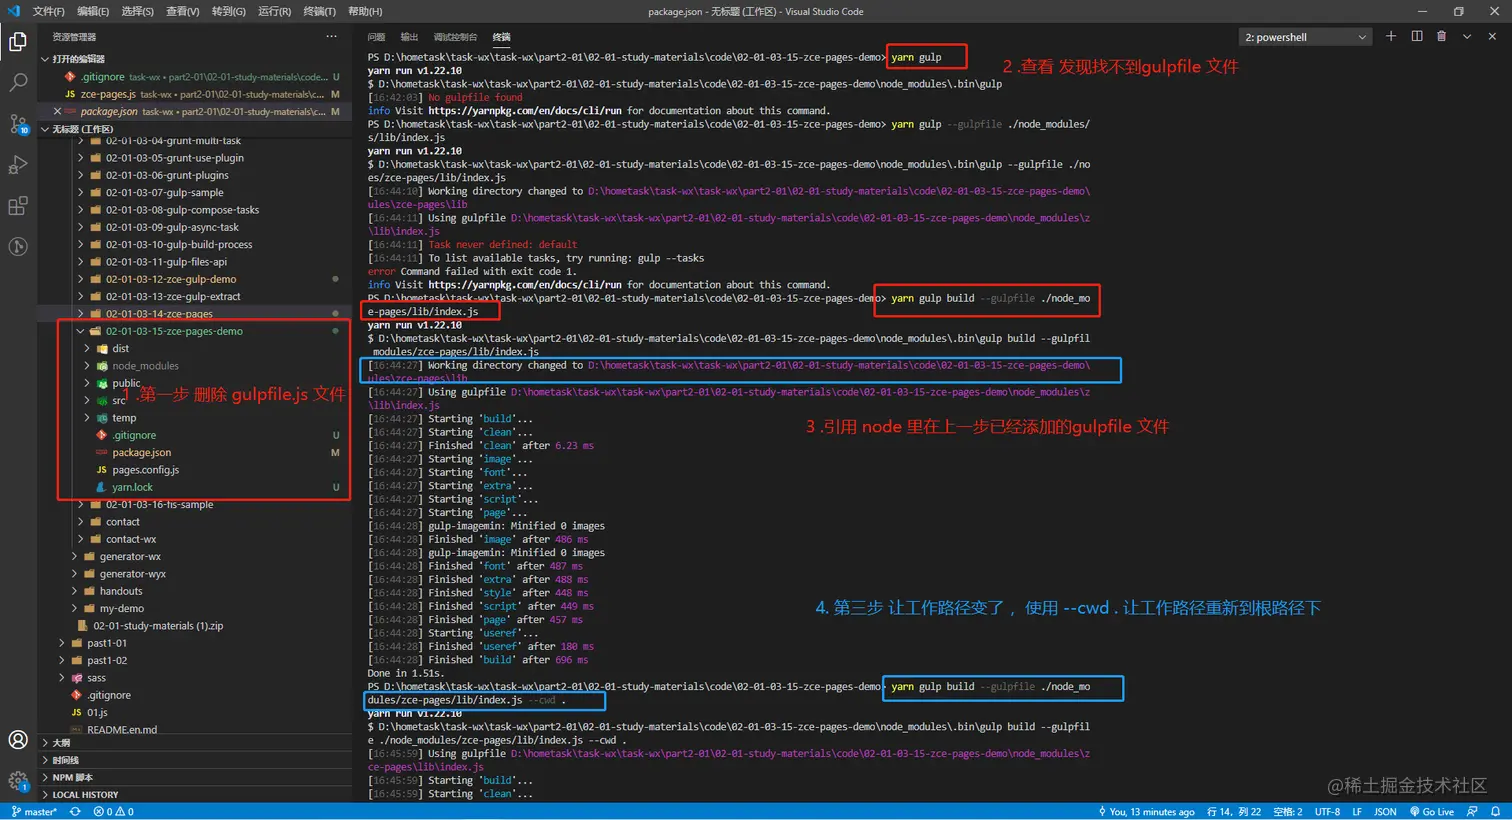Close the terminal panel with the X
1512x820 pixels.
coord(1492,37)
